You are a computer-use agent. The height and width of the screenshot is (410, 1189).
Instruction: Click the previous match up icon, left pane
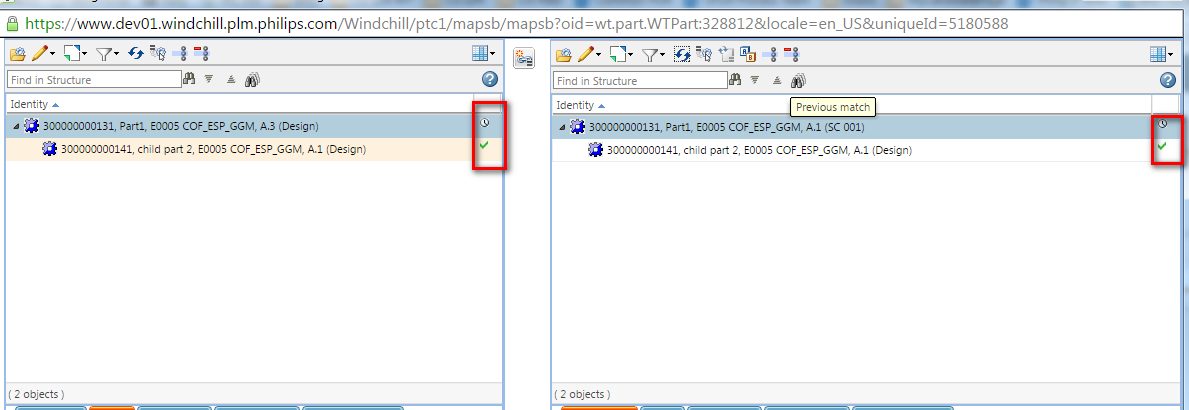pos(231,79)
